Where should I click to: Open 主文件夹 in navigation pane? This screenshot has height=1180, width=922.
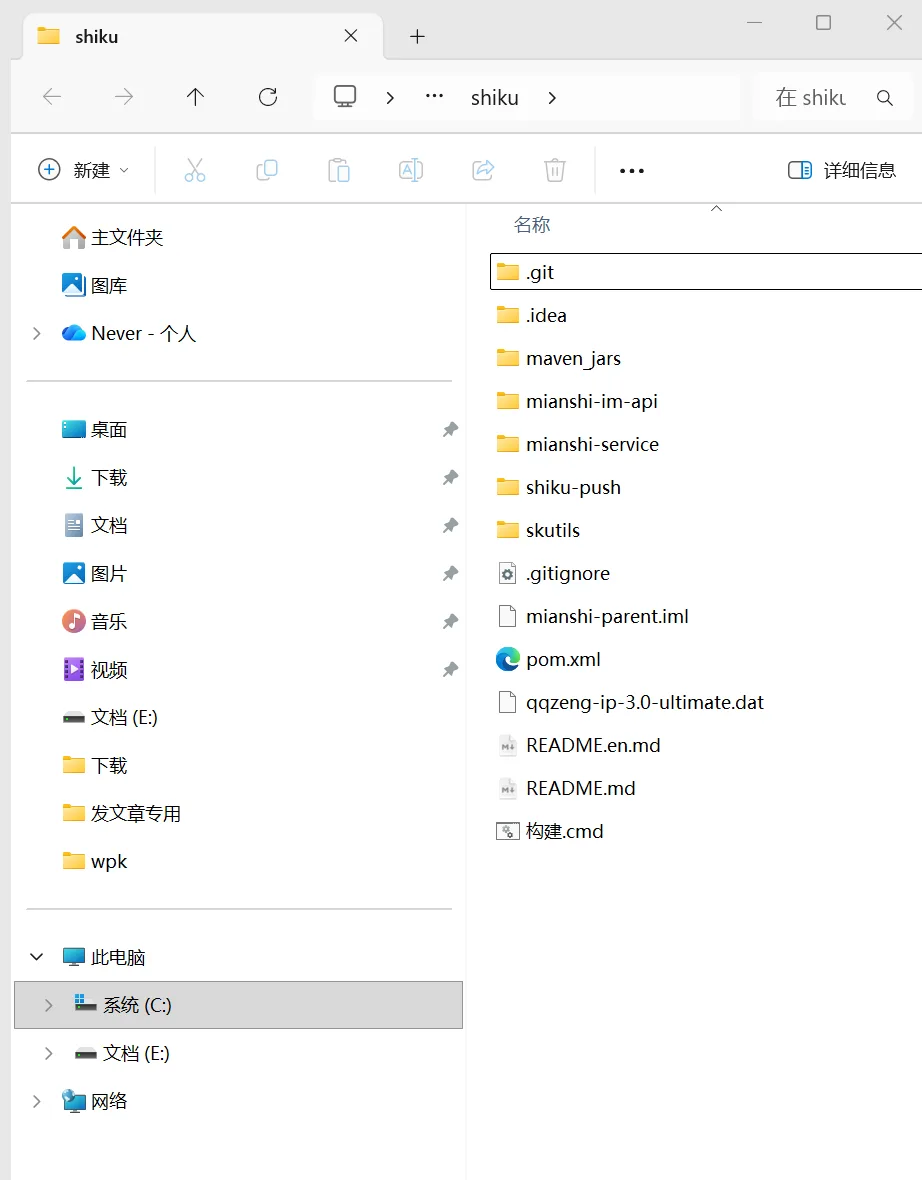112,237
